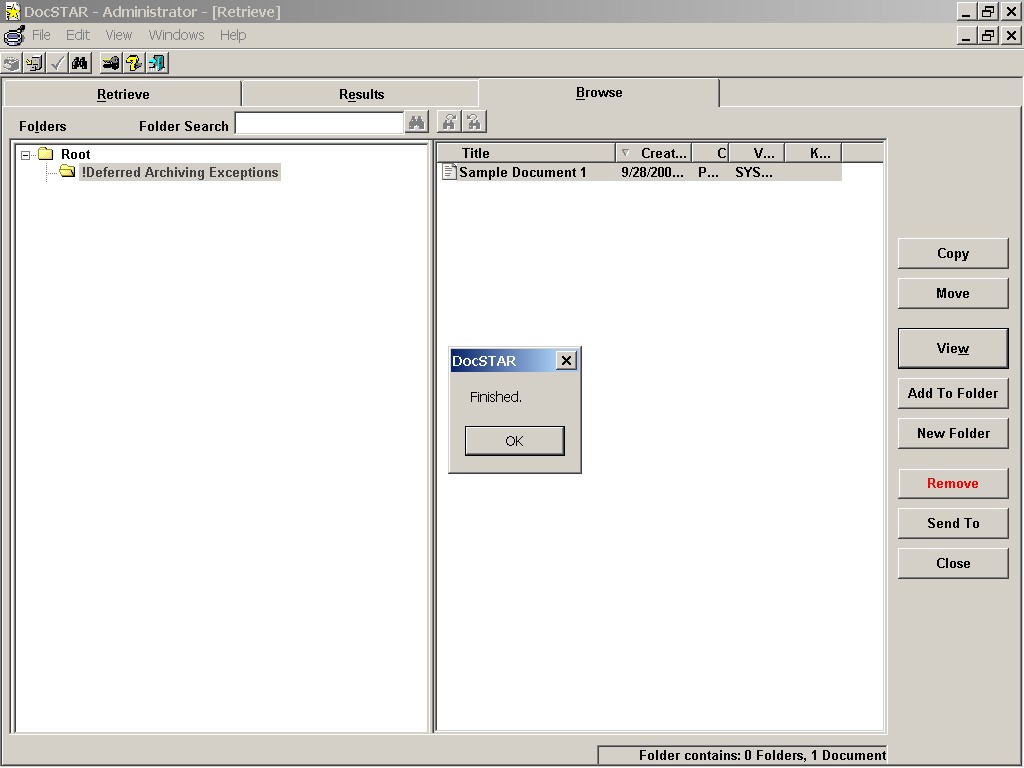Click the document control icon left of File menu
Viewport: 1024px width, 768px height.
(x=14, y=35)
